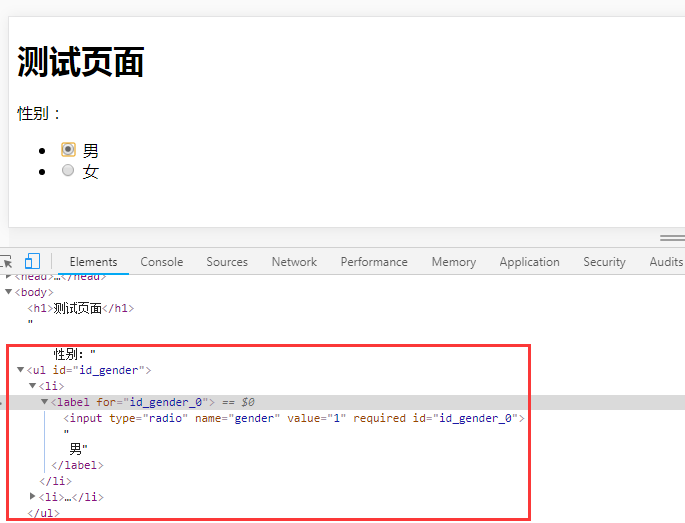This screenshot has width=685, height=523.
Task: Collapse the first li node
Action: 32,385
